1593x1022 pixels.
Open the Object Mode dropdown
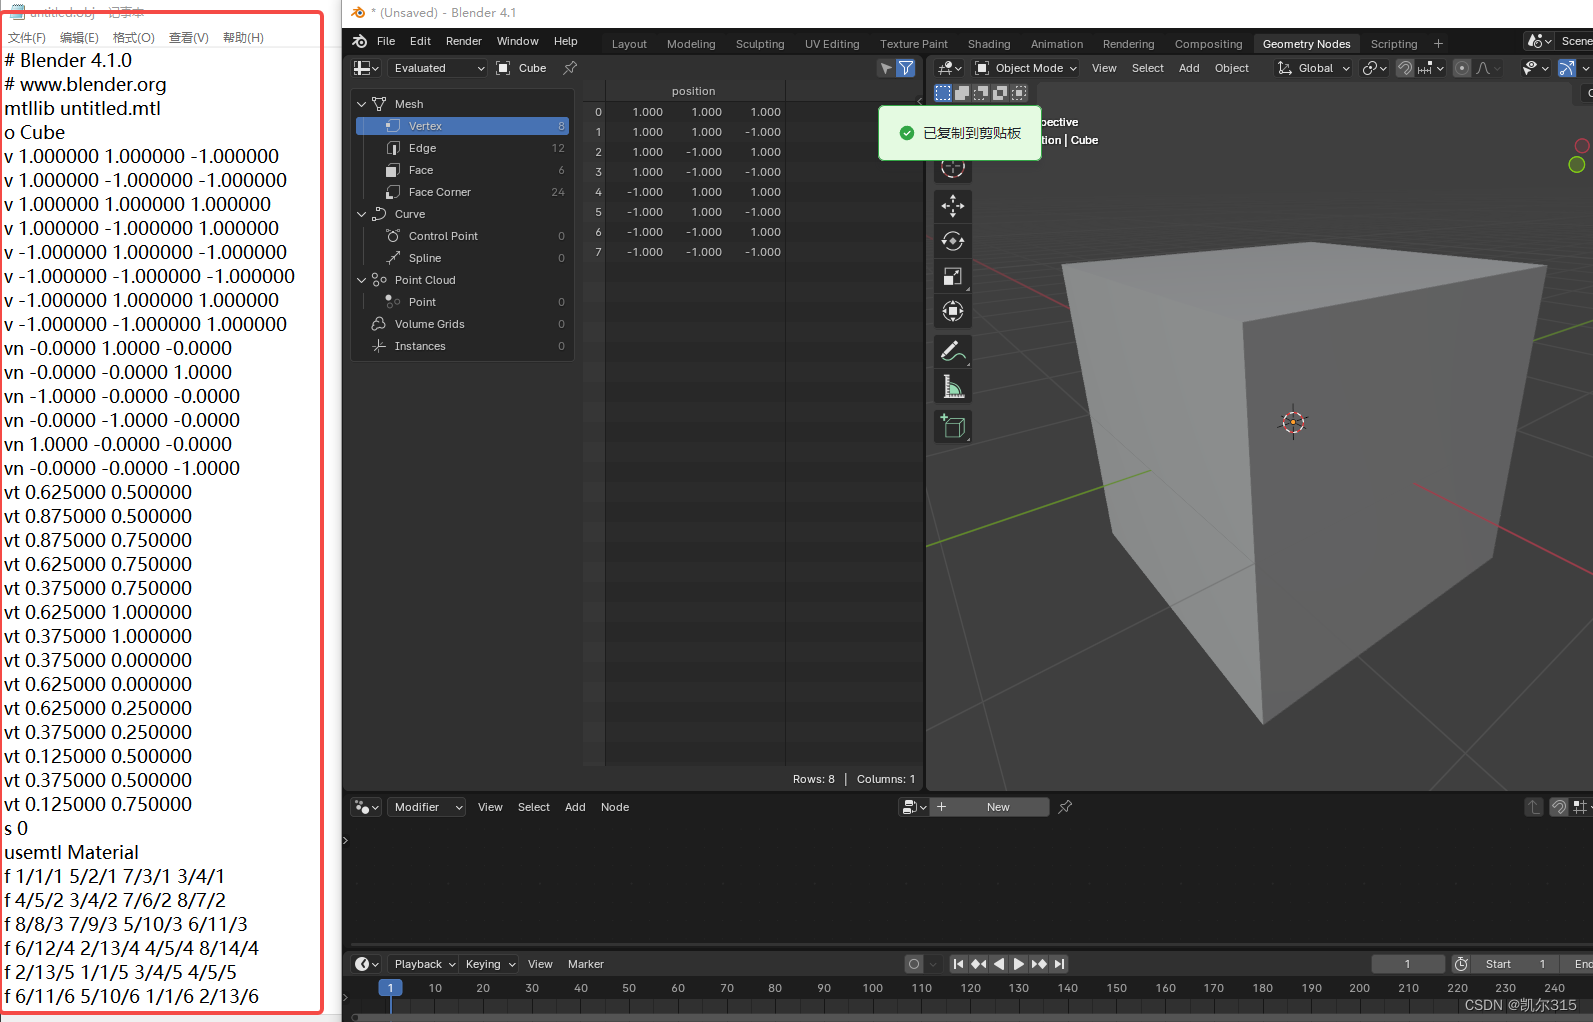tap(1026, 68)
